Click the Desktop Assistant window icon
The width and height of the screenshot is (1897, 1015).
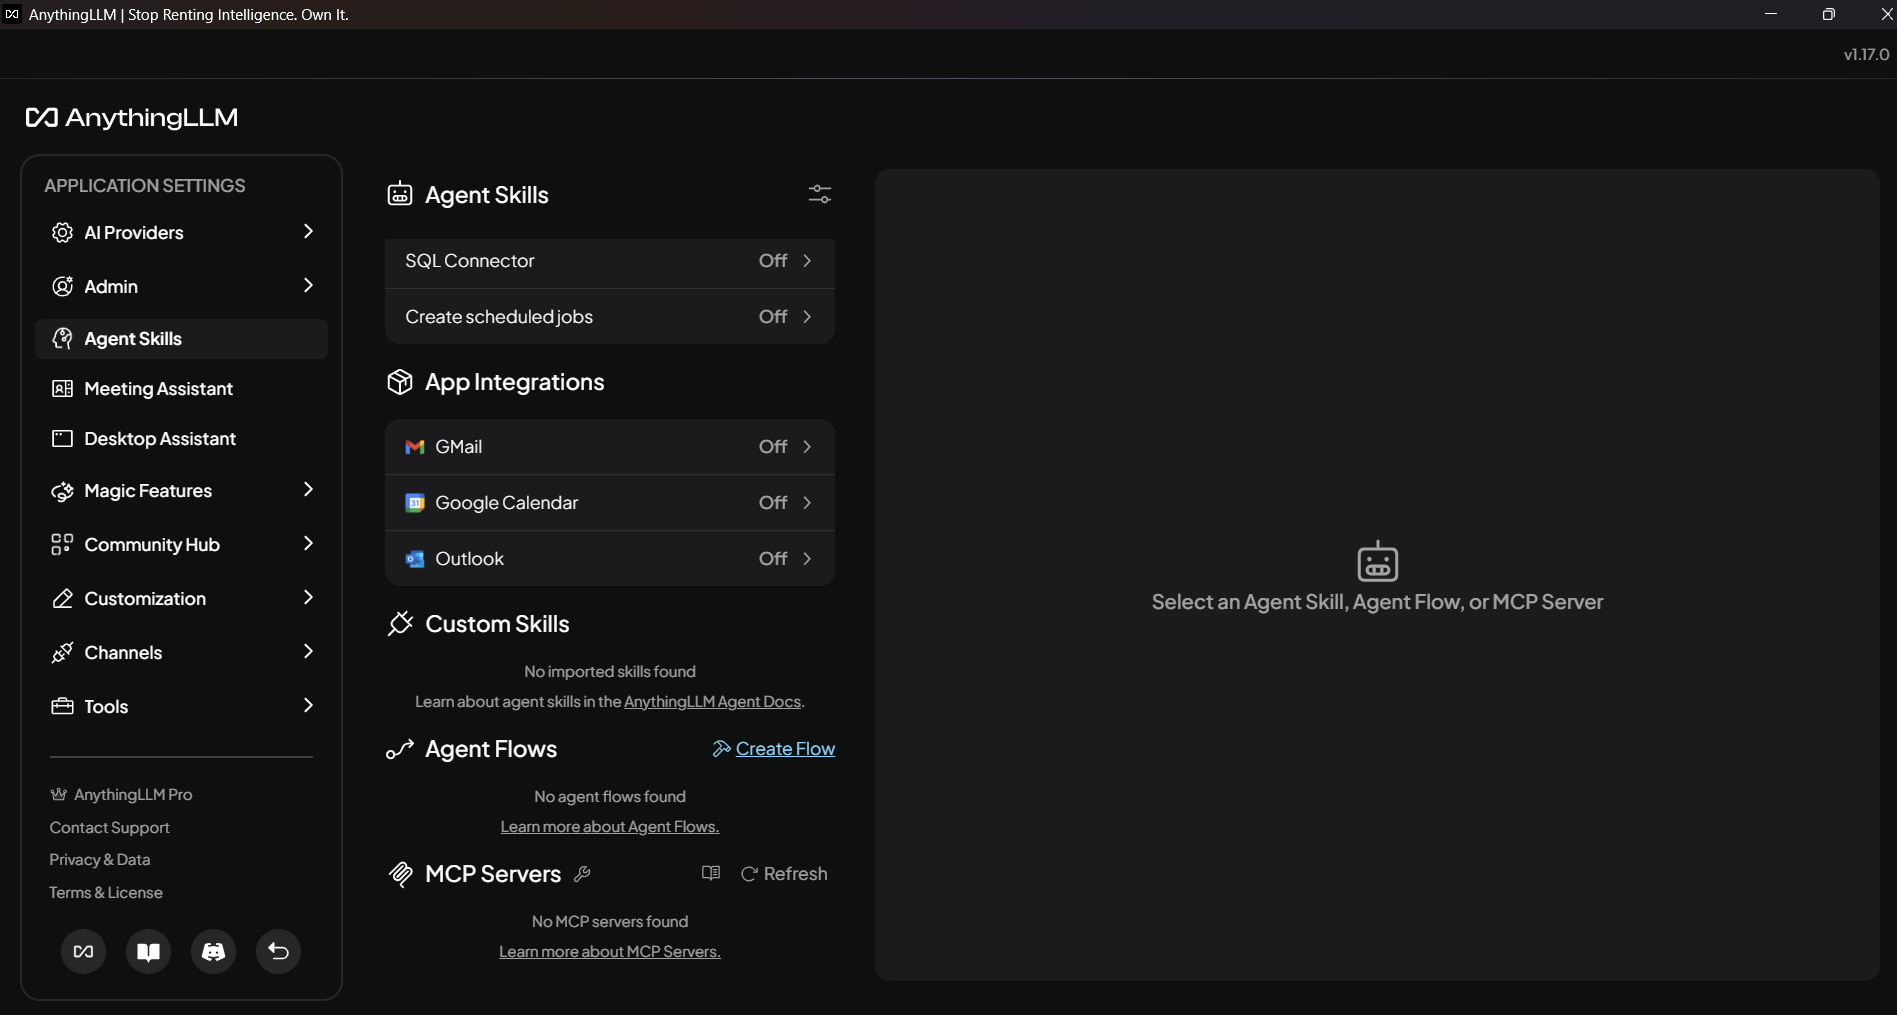pos(62,438)
